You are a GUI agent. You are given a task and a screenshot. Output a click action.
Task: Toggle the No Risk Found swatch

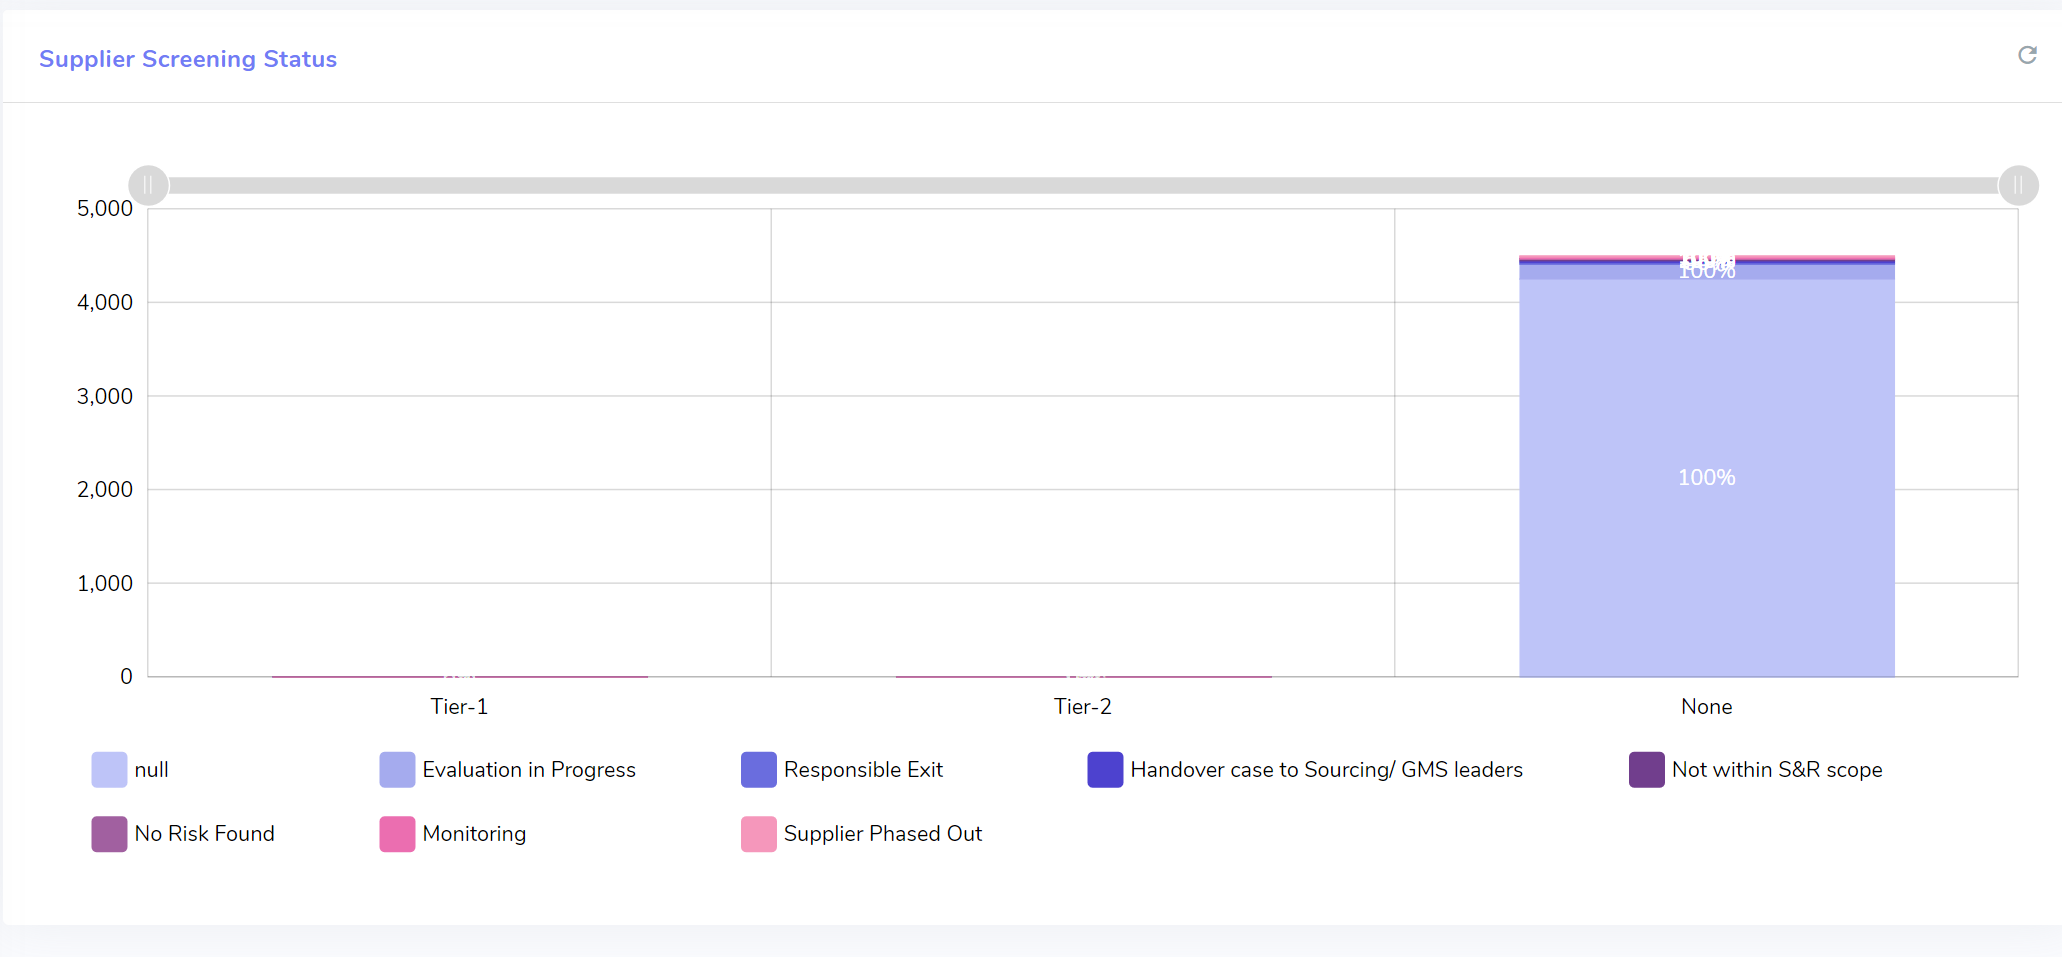[109, 834]
